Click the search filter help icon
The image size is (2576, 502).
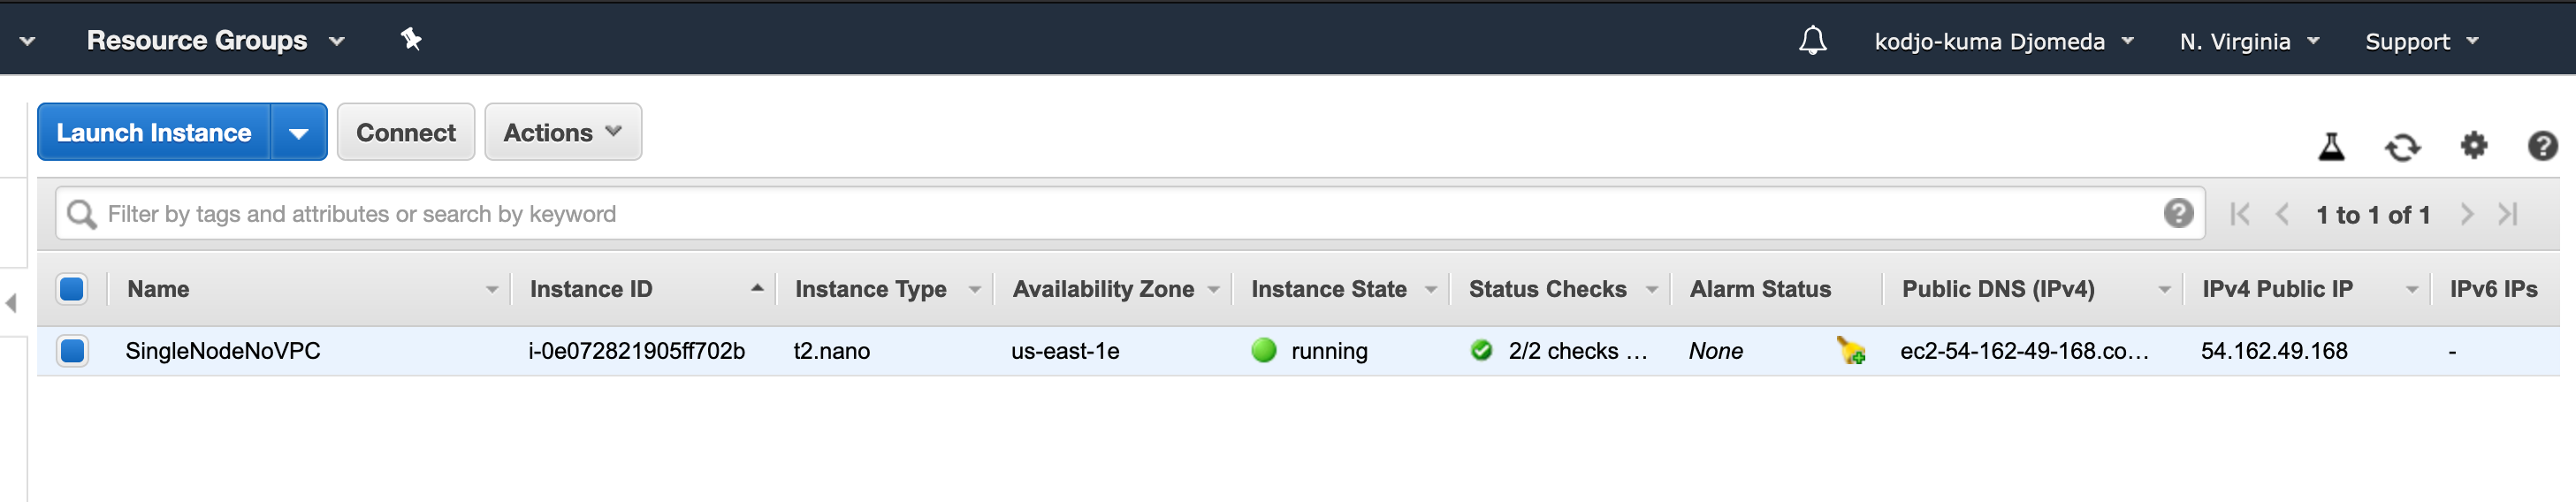point(2178,213)
